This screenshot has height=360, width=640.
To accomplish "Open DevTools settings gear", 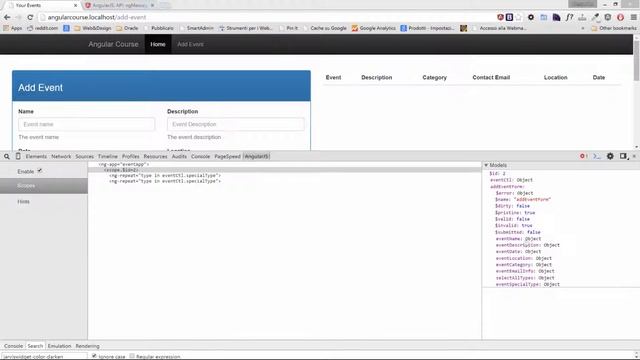I will coord(610,156).
